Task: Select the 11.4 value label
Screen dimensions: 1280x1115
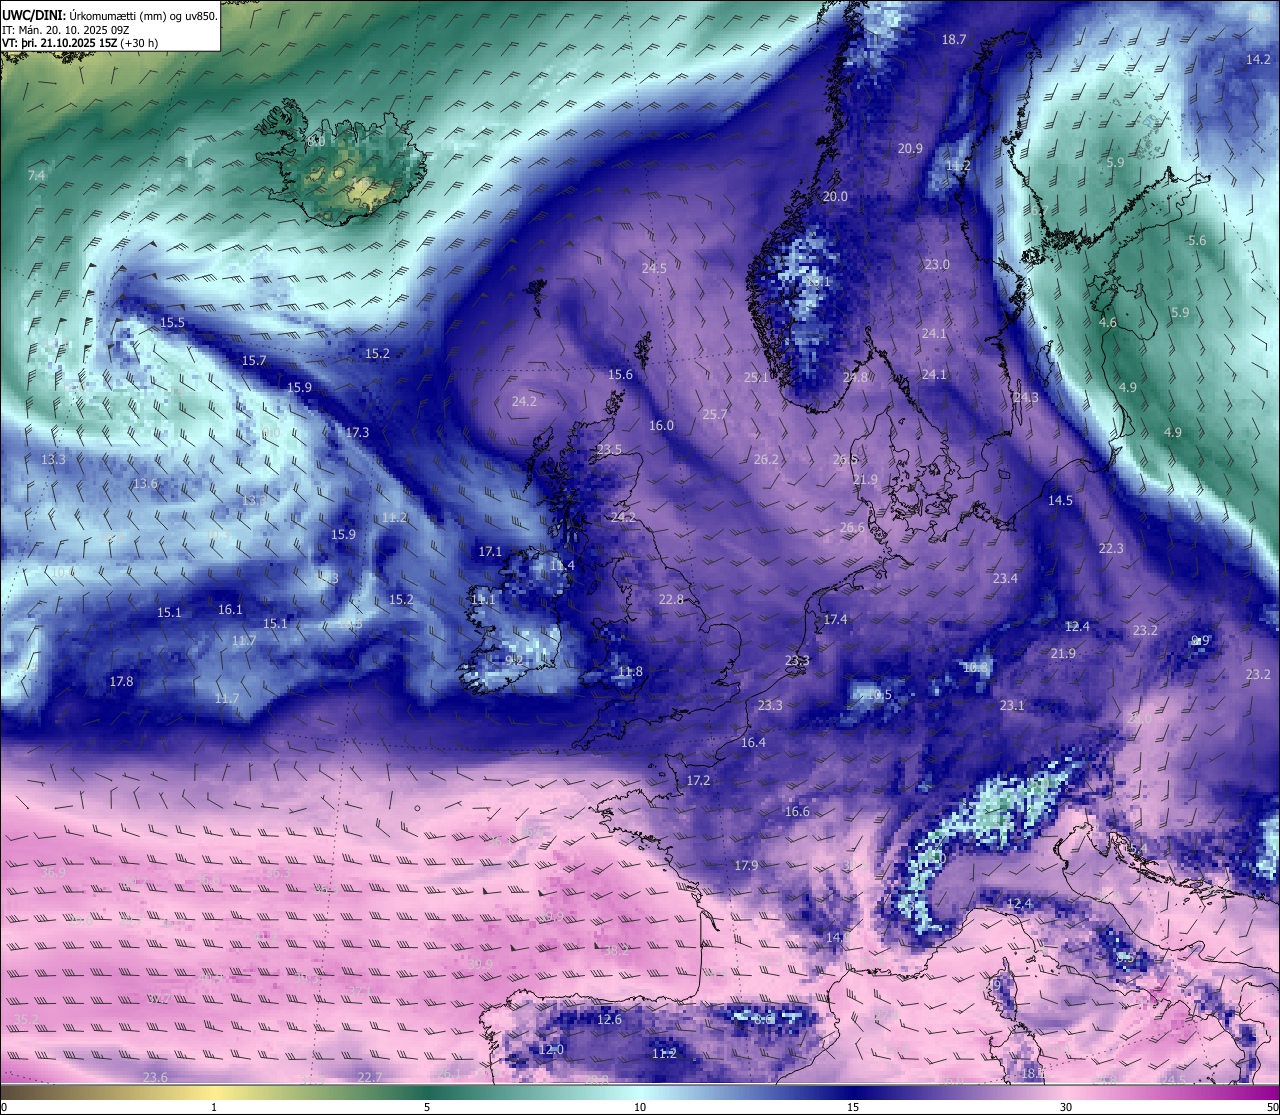Action: pos(562,566)
